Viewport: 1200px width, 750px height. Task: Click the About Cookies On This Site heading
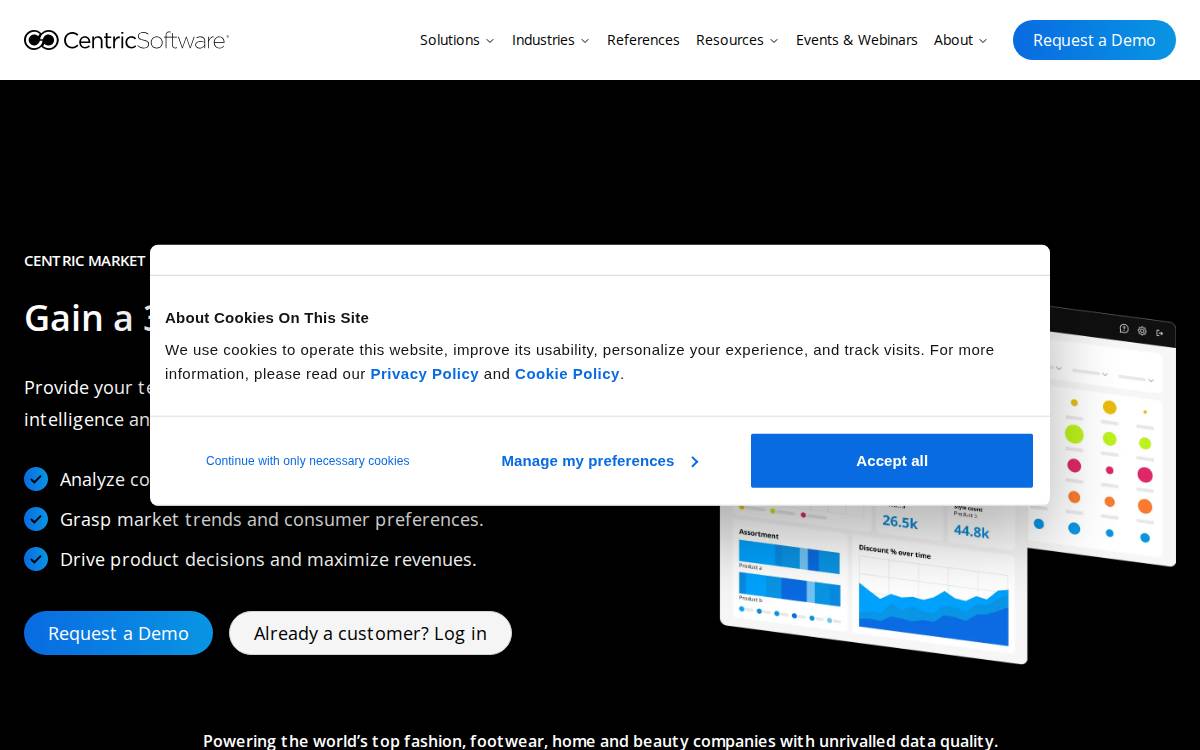(x=267, y=318)
